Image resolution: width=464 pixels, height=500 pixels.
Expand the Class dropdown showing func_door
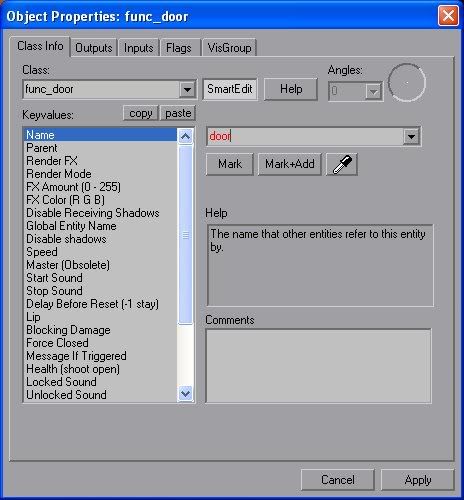(187, 90)
